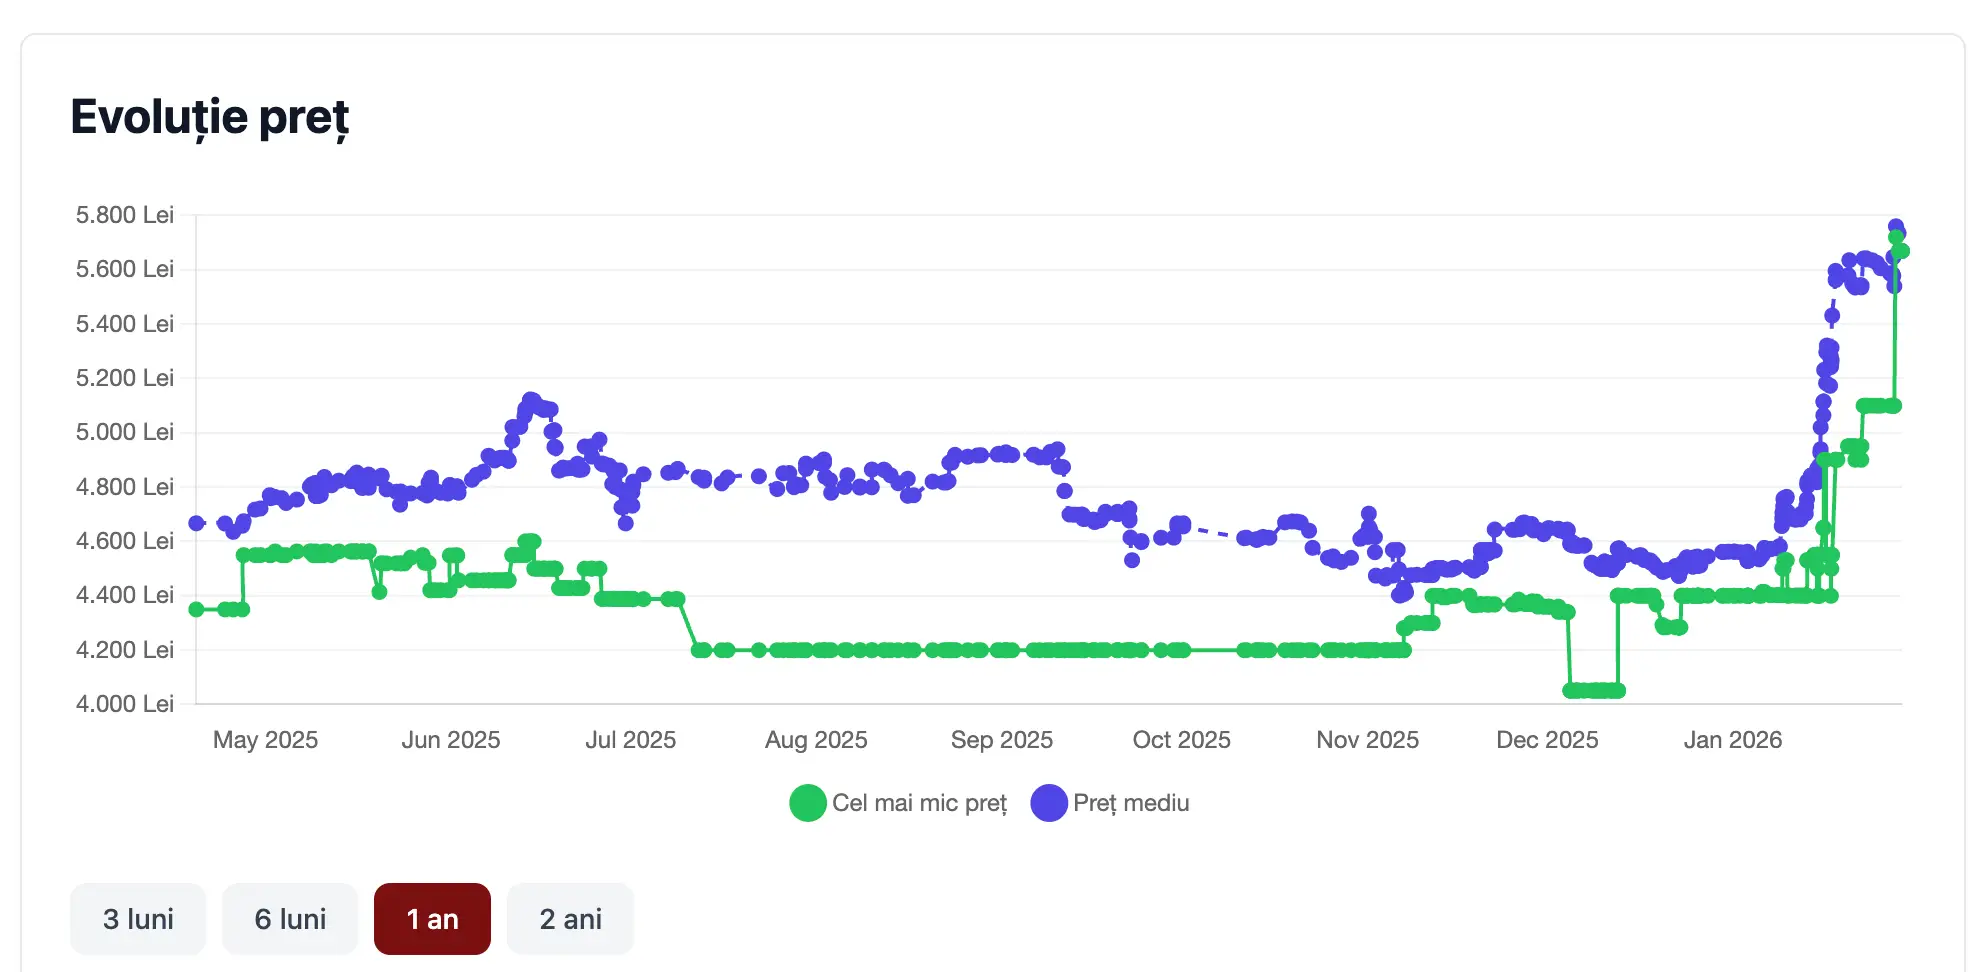
Task: Toggle the "Cel mai mic preț" legend label
Action: tap(919, 803)
